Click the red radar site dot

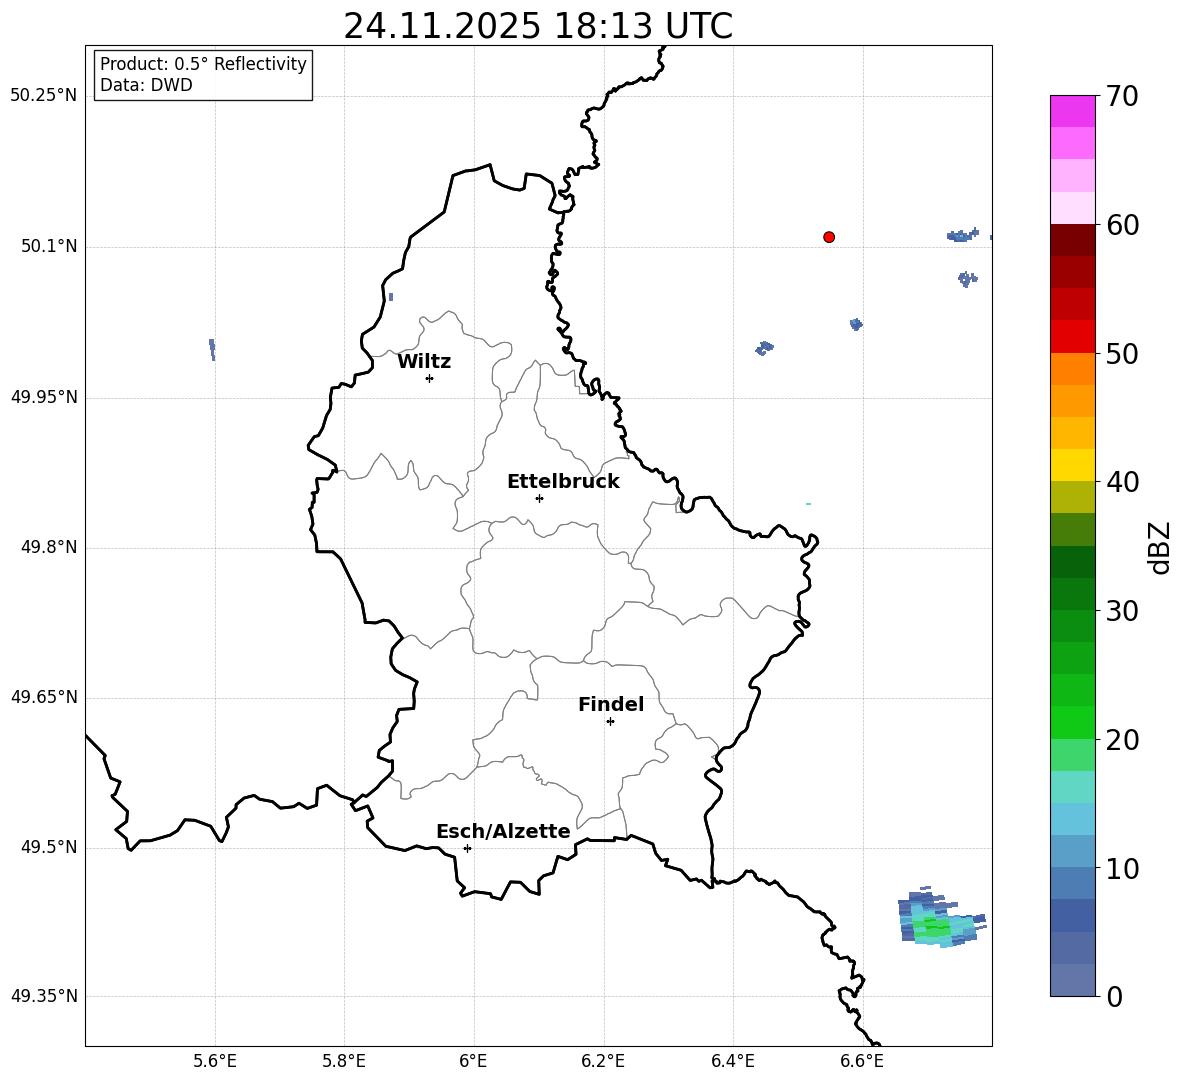pos(829,237)
